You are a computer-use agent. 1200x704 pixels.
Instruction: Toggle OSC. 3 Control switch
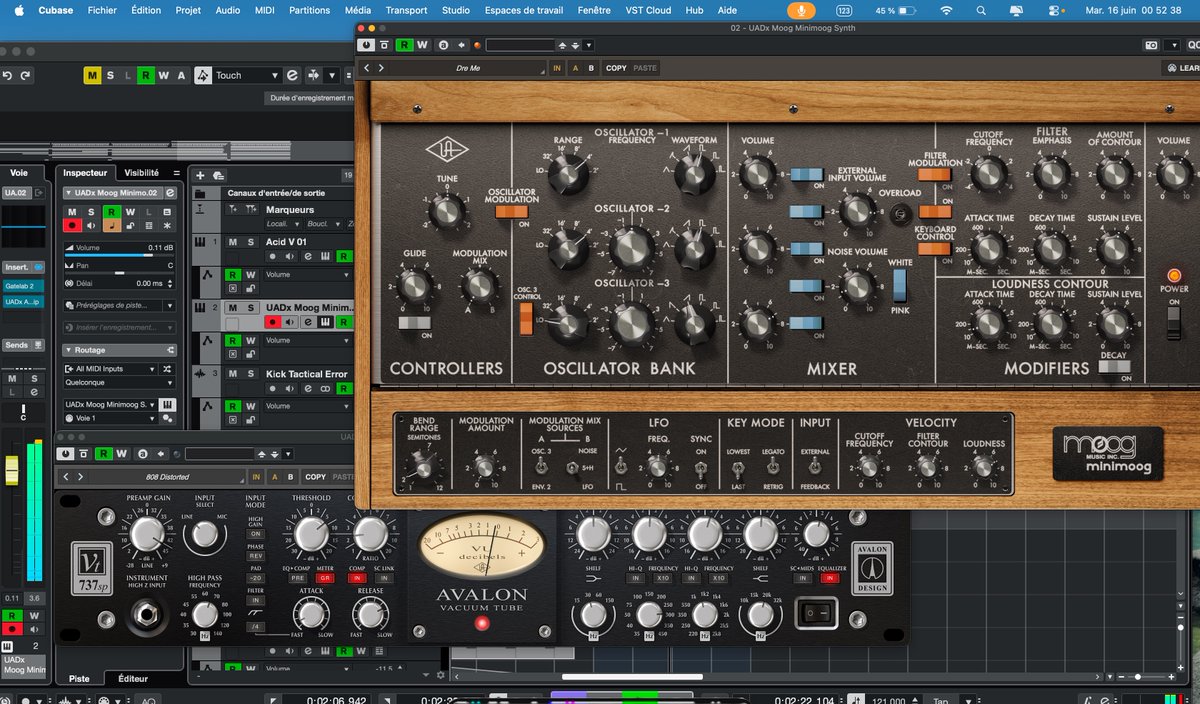pyautogui.click(x=526, y=317)
